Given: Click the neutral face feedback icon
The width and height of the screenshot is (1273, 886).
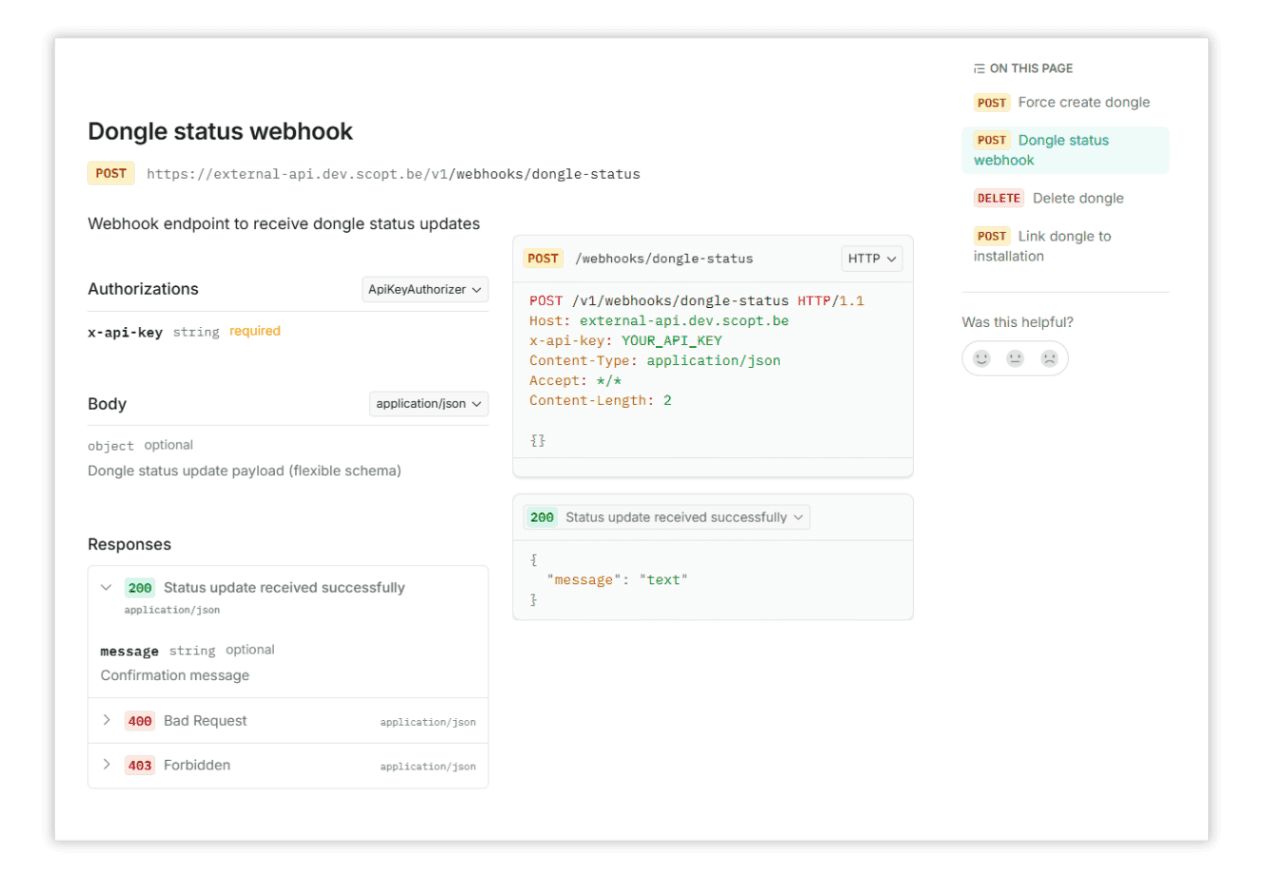Looking at the screenshot, I should pos(1015,358).
